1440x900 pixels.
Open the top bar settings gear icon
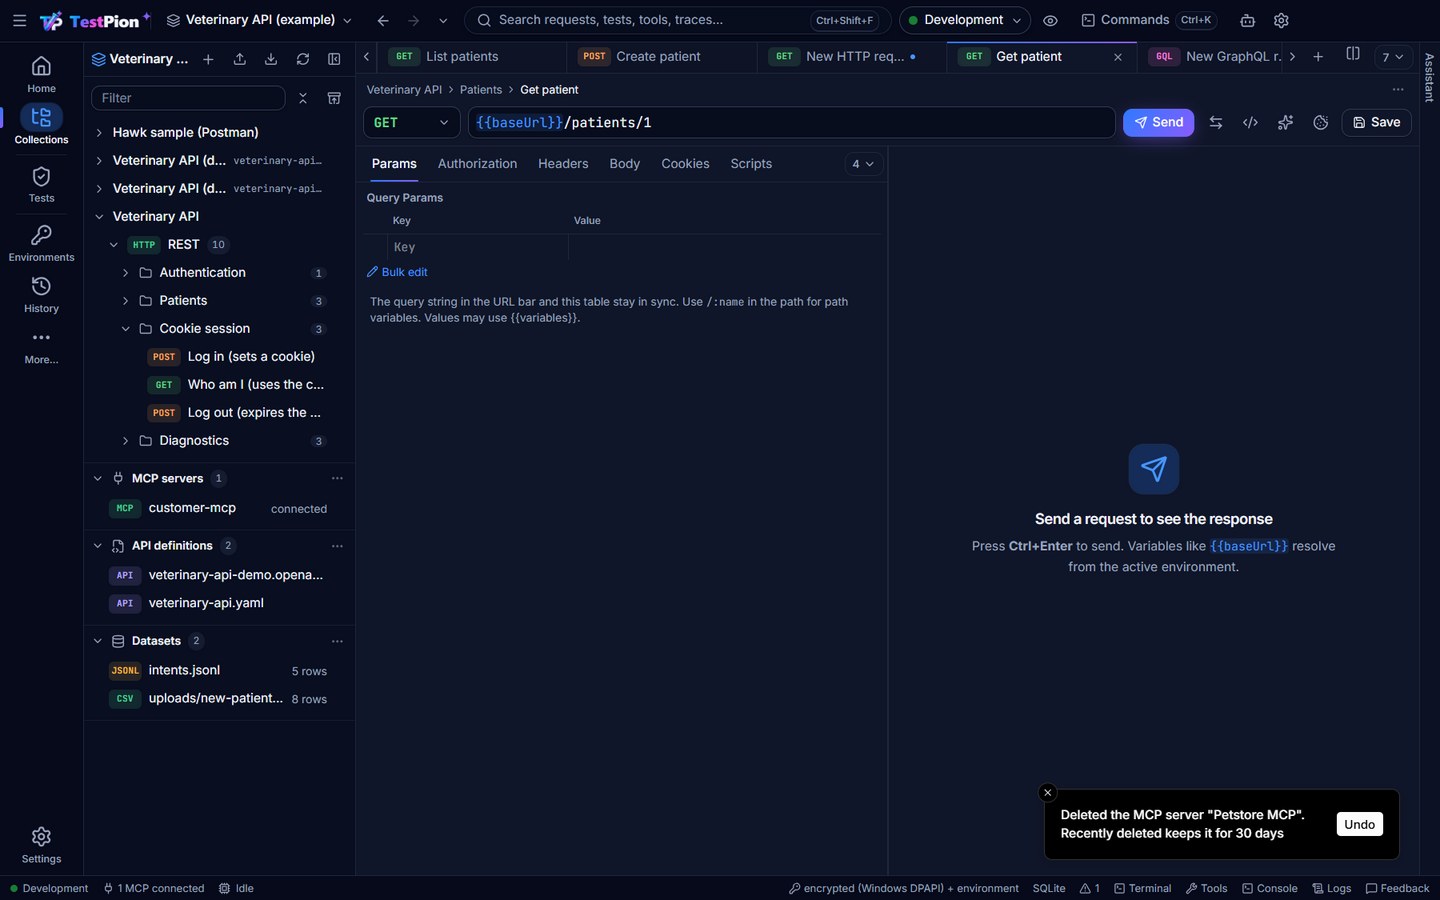click(x=1281, y=20)
